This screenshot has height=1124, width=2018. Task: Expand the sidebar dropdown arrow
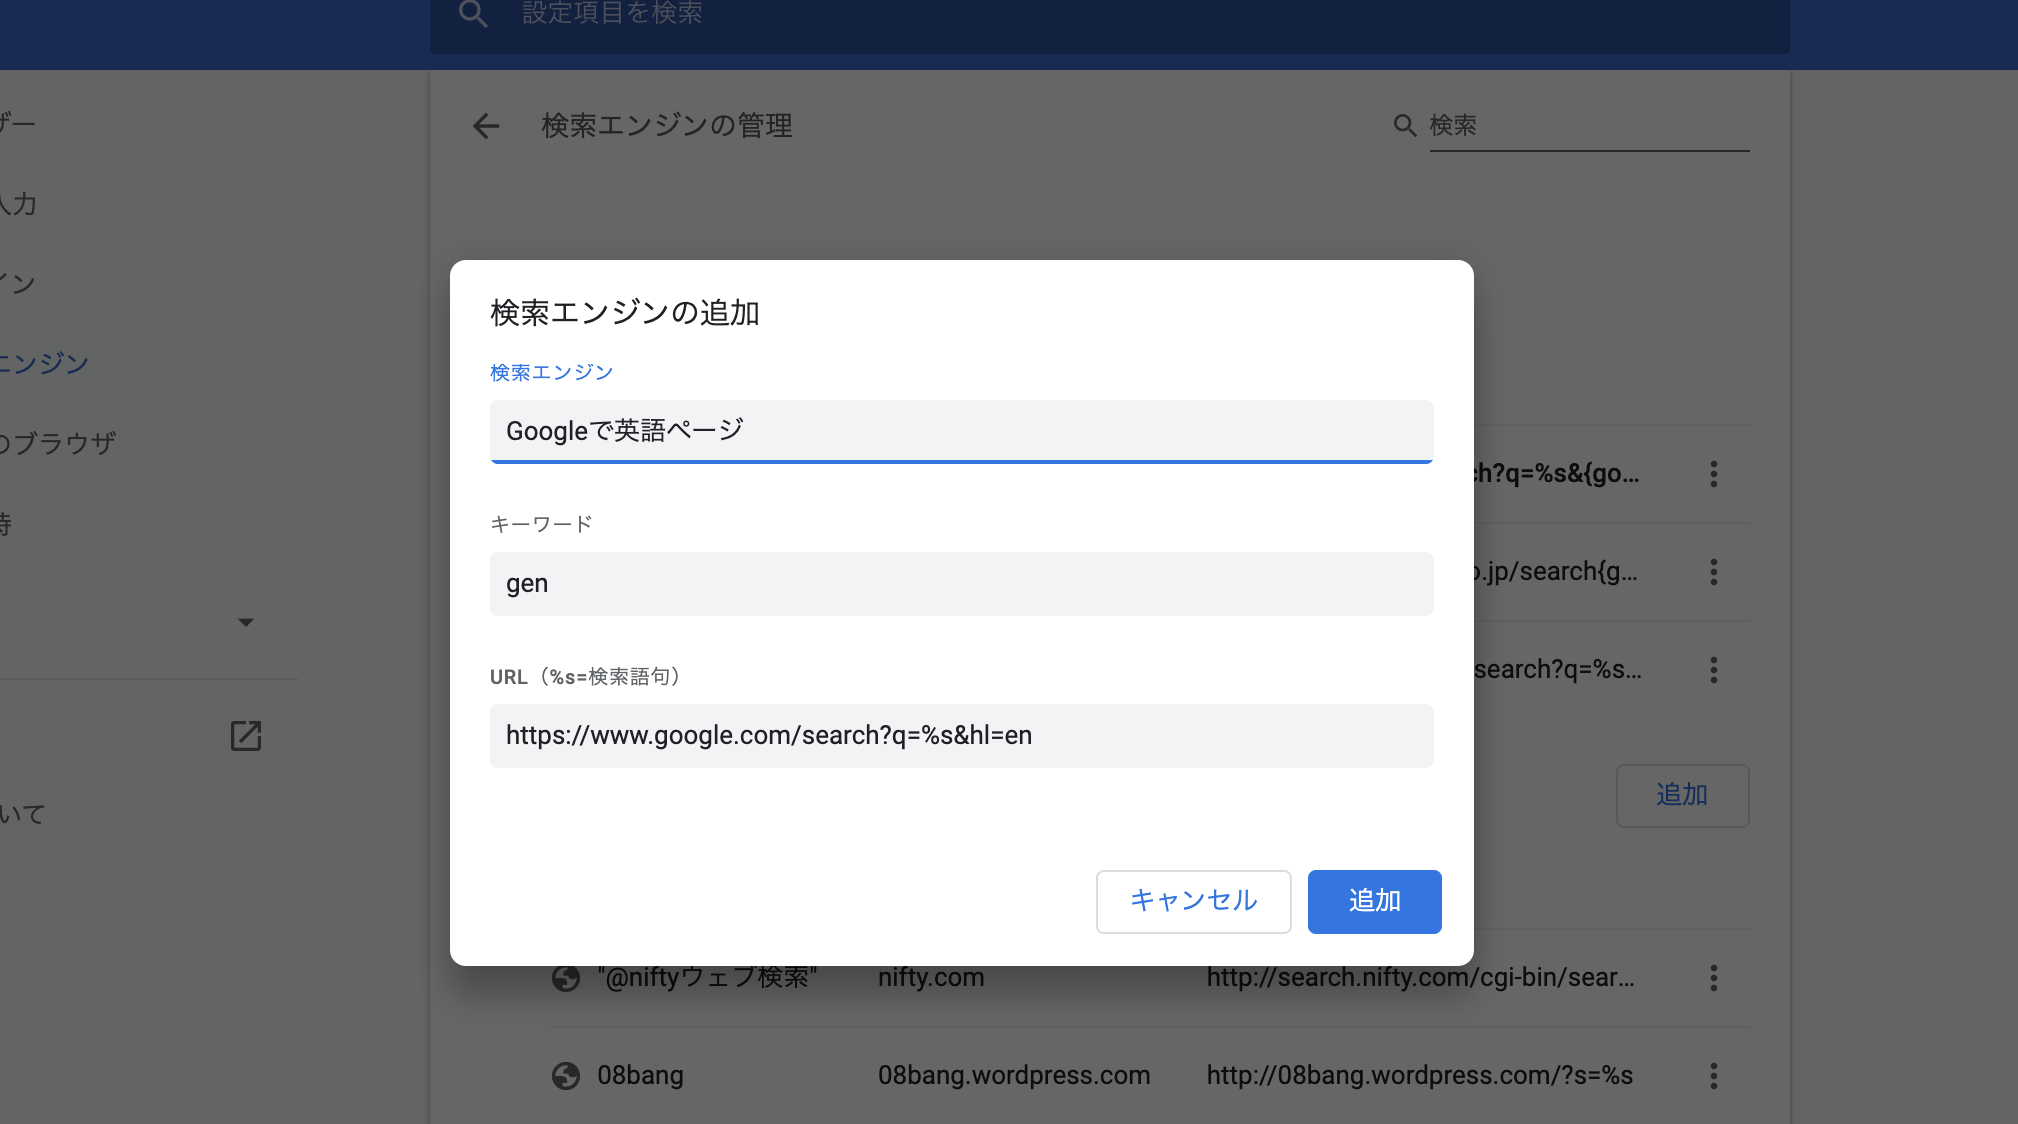tap(246, 622)
